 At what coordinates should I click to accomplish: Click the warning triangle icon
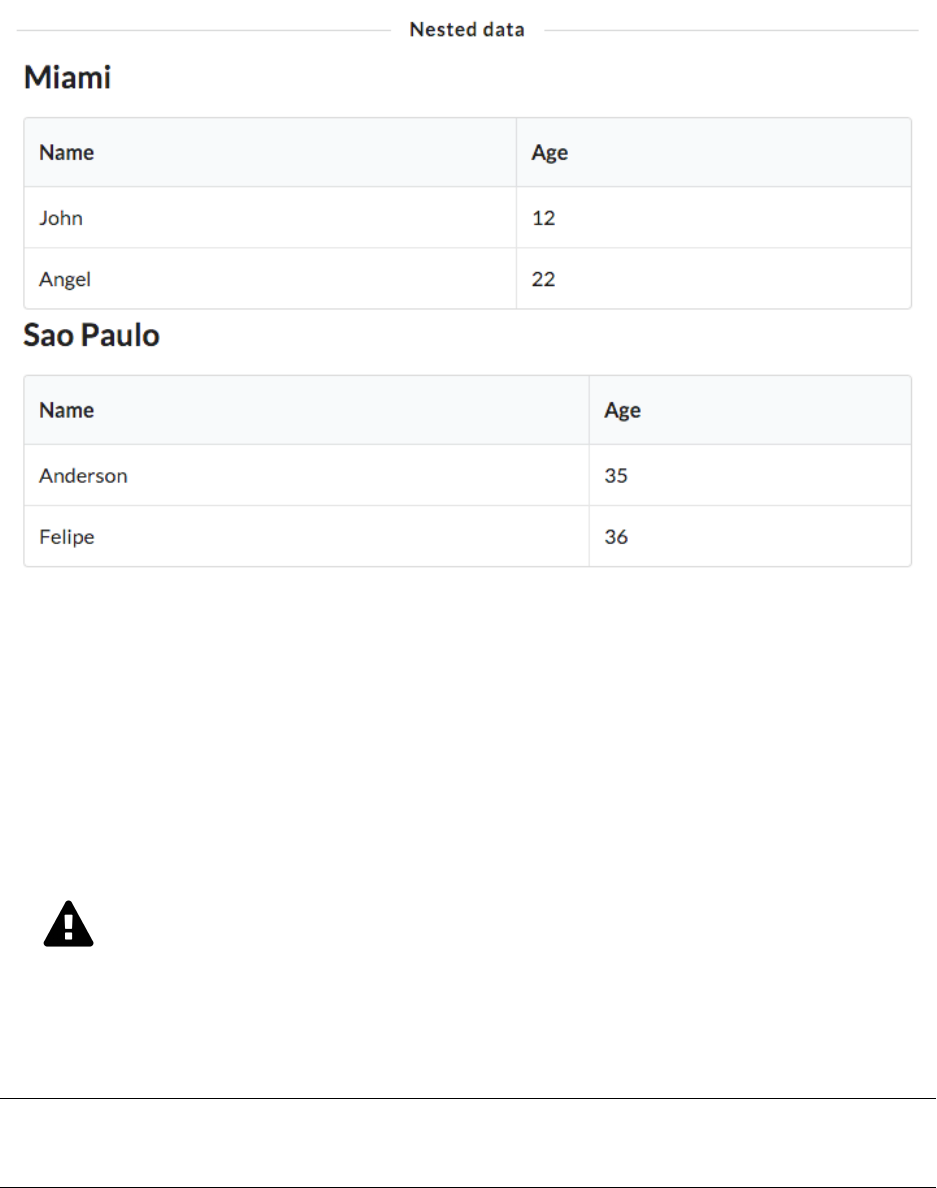point(68,925)
